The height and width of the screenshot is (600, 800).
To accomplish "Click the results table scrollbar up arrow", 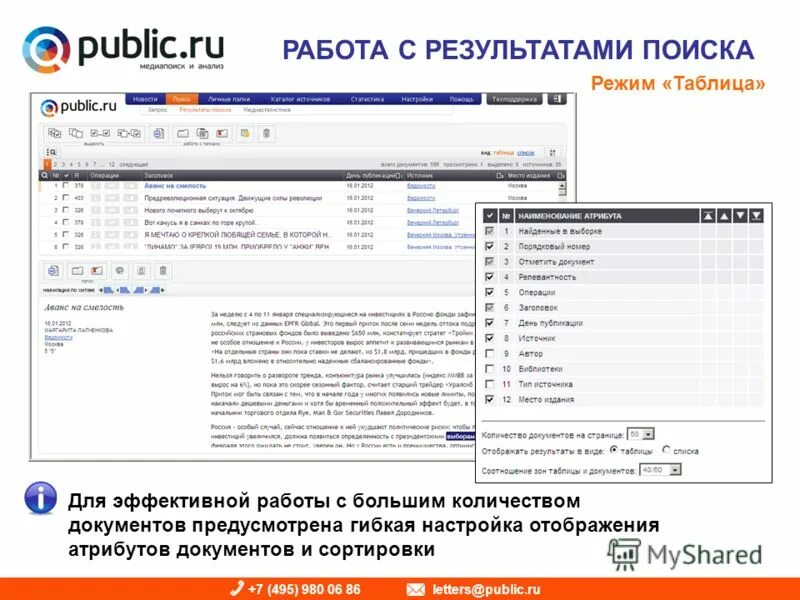I will pyautogui.click(x=562, y=186).
